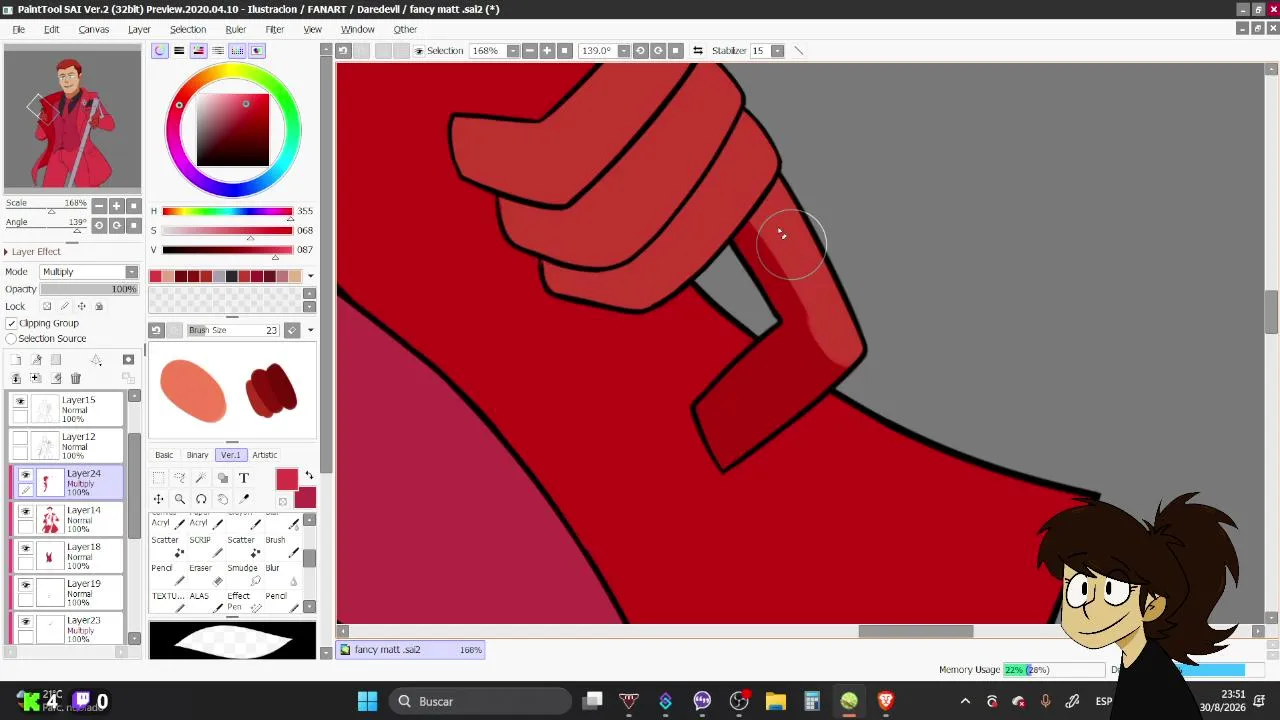Switch to the Artistic brush tab
This screenshot has width=1280, height=720.
coord(264,455)
